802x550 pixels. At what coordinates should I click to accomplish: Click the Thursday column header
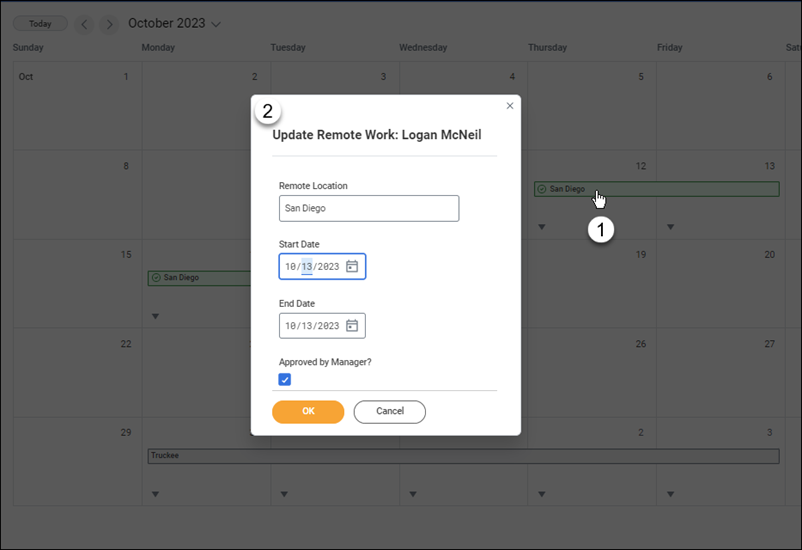point(547,48)
